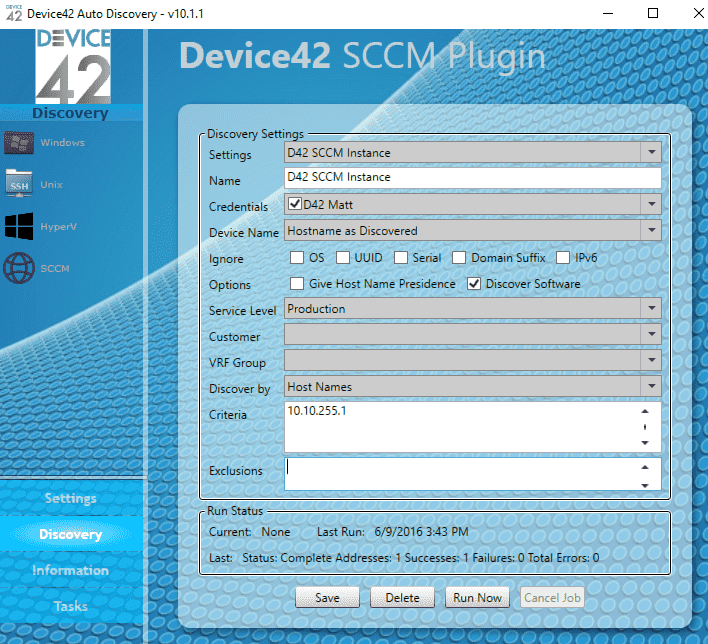This screenshot has width=708, height=644.
Task: Click the Run Now button
Action: (x=477, y=597)
